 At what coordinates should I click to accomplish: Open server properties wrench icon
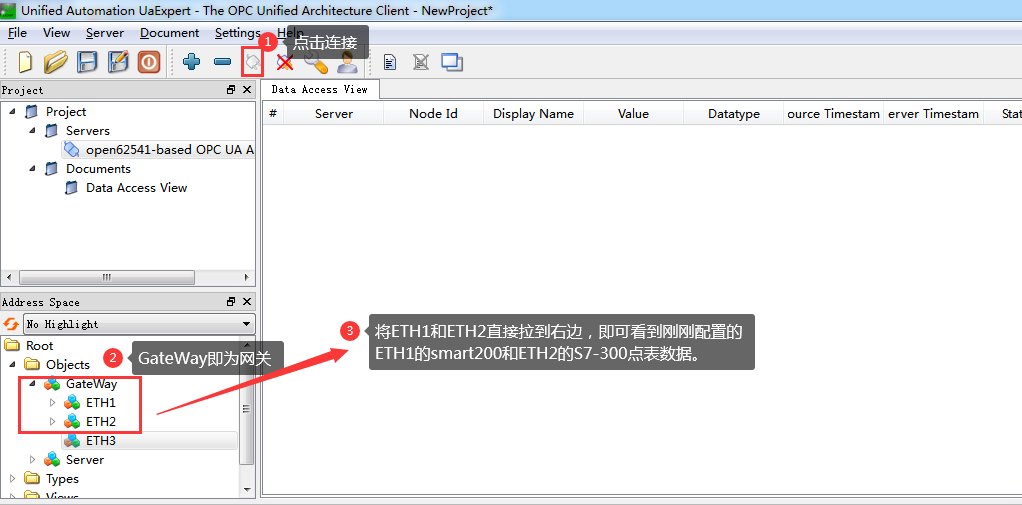[315, 63]
